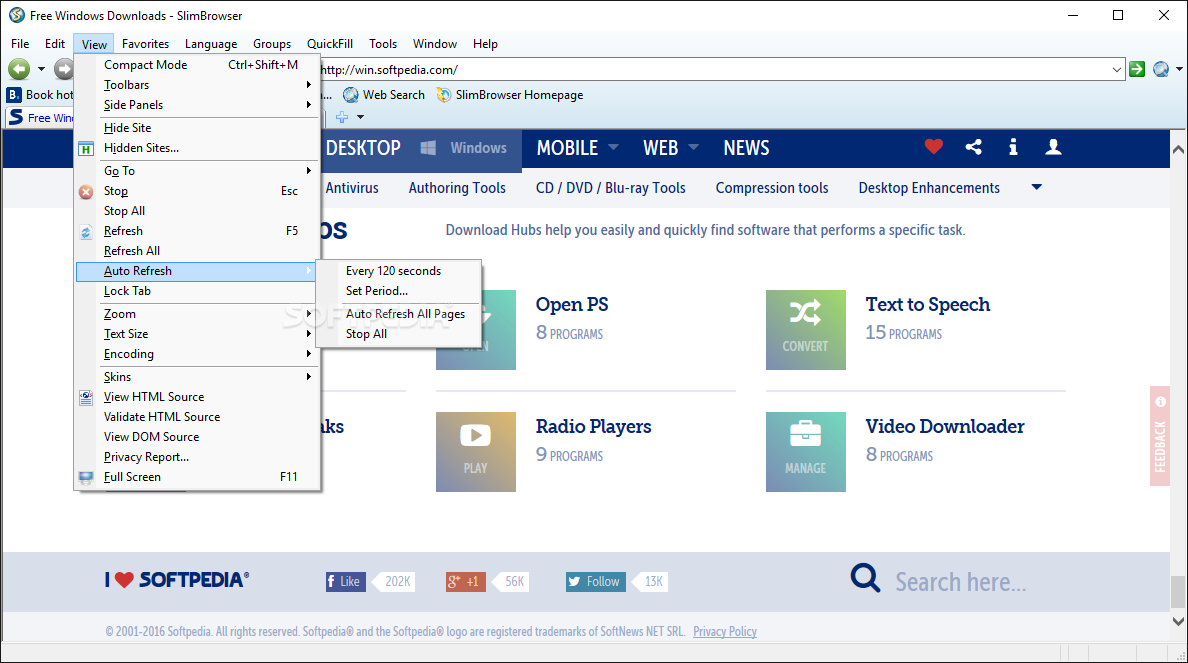Toggle Lock Tab option

[198, 291]
